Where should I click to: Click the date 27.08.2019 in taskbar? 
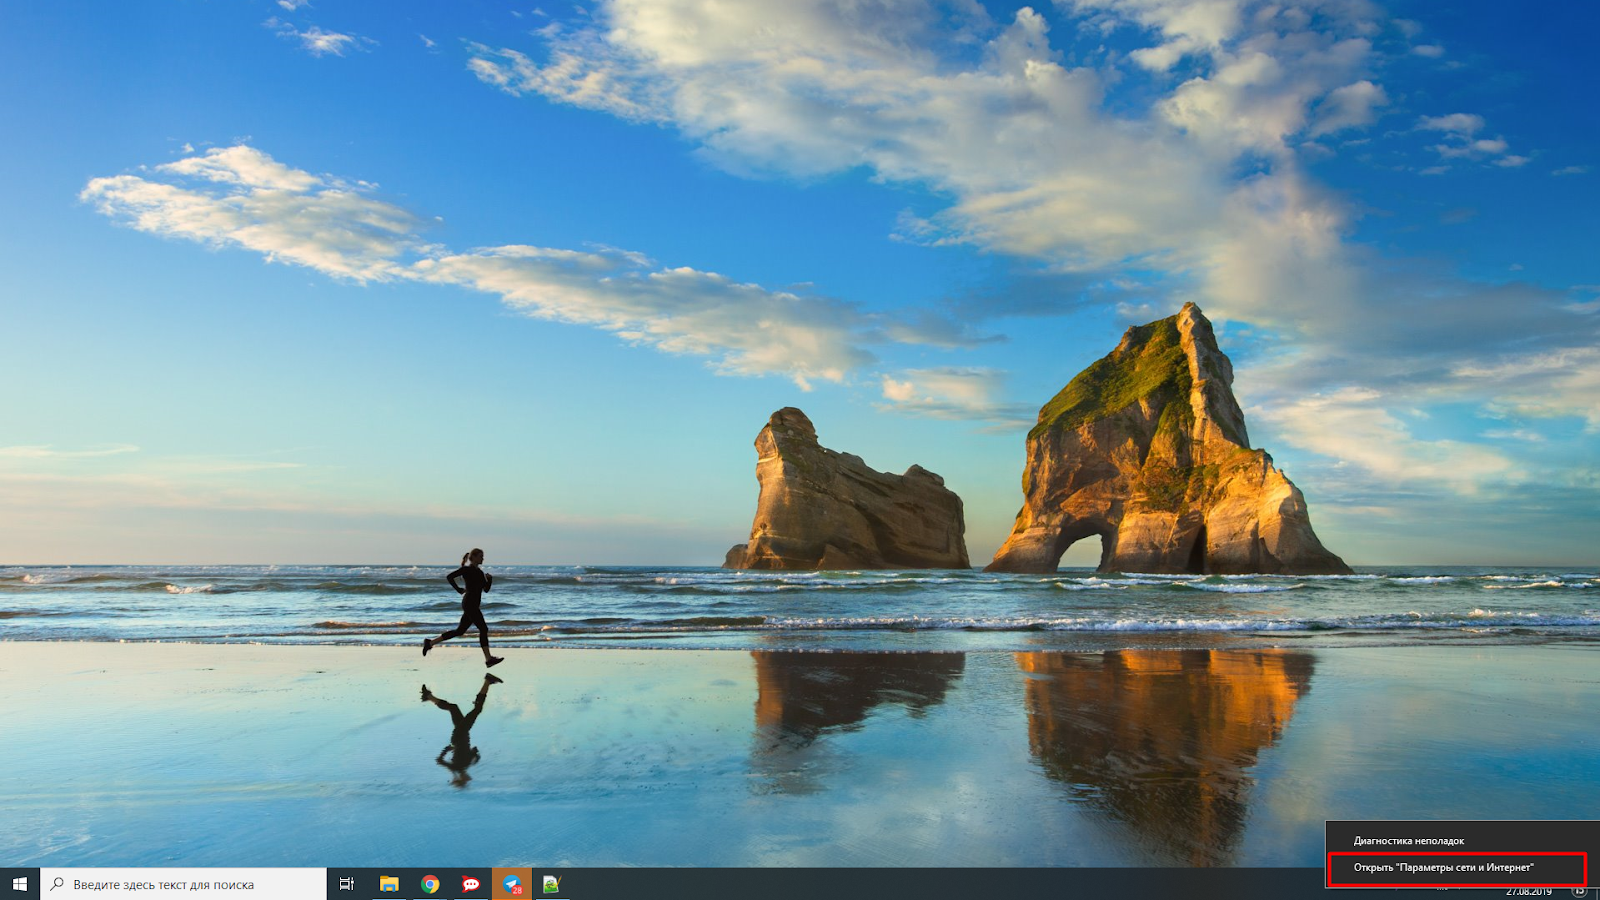tap(1529, 892)
